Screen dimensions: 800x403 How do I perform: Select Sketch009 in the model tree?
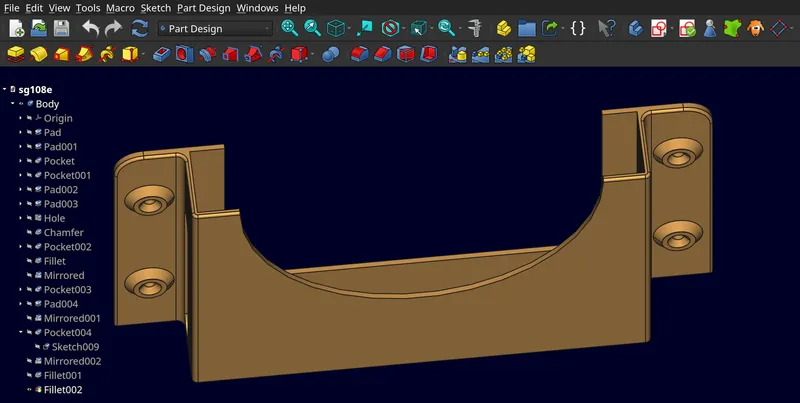click(75, 347)
